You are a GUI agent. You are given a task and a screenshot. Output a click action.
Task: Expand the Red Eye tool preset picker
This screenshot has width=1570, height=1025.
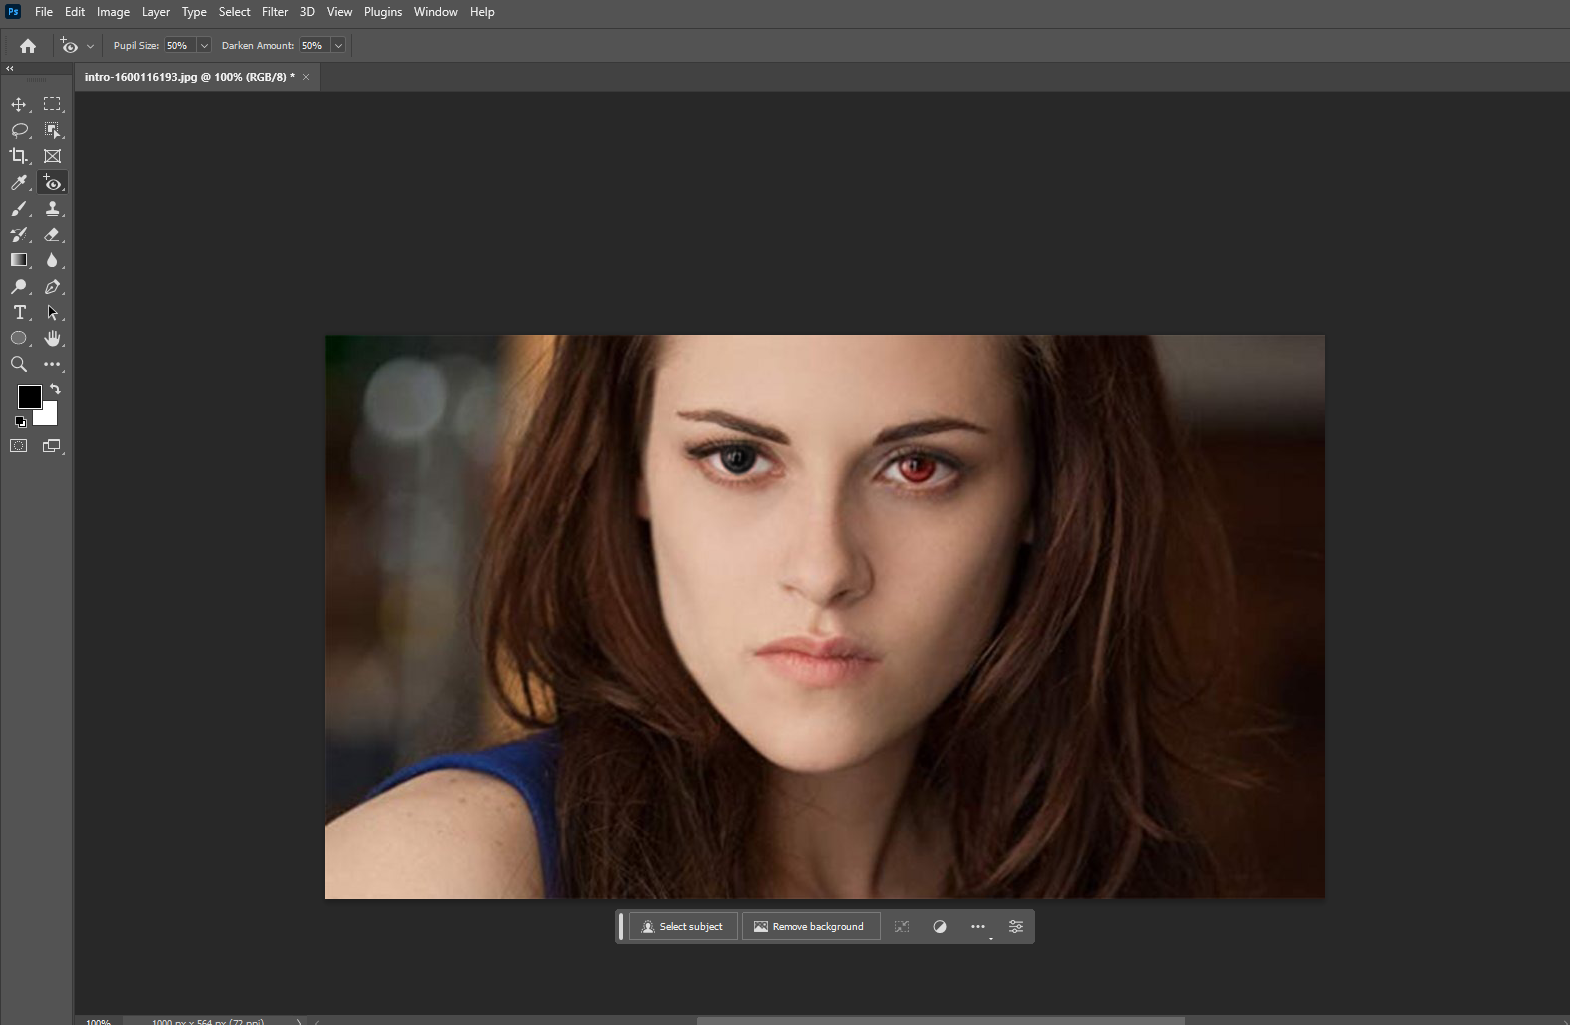(90, 46)
